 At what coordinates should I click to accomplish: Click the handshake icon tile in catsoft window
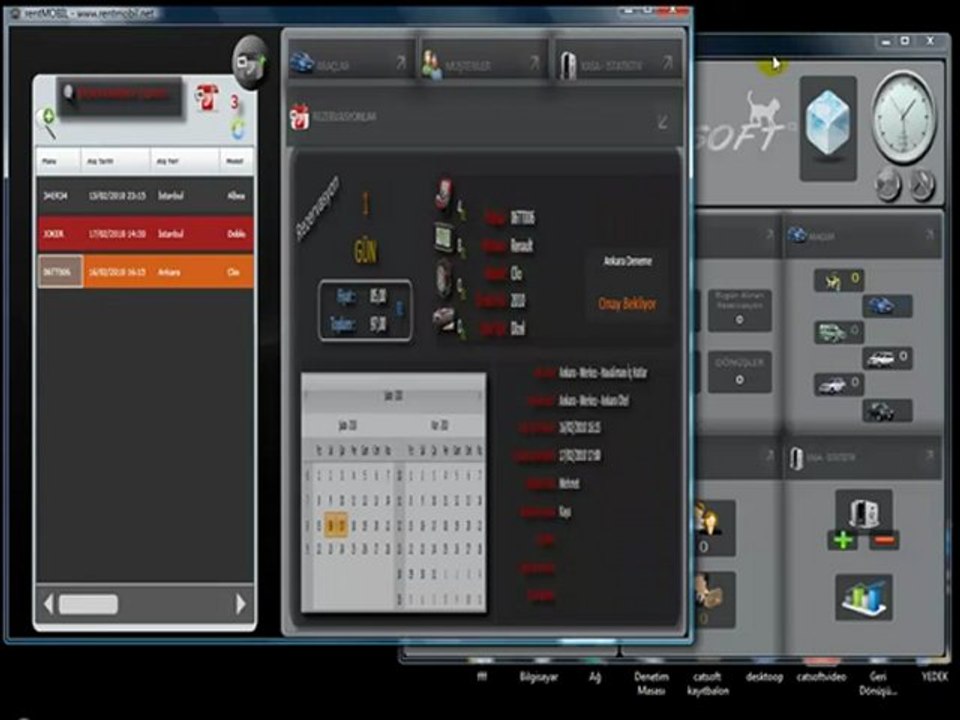(714, 599)
